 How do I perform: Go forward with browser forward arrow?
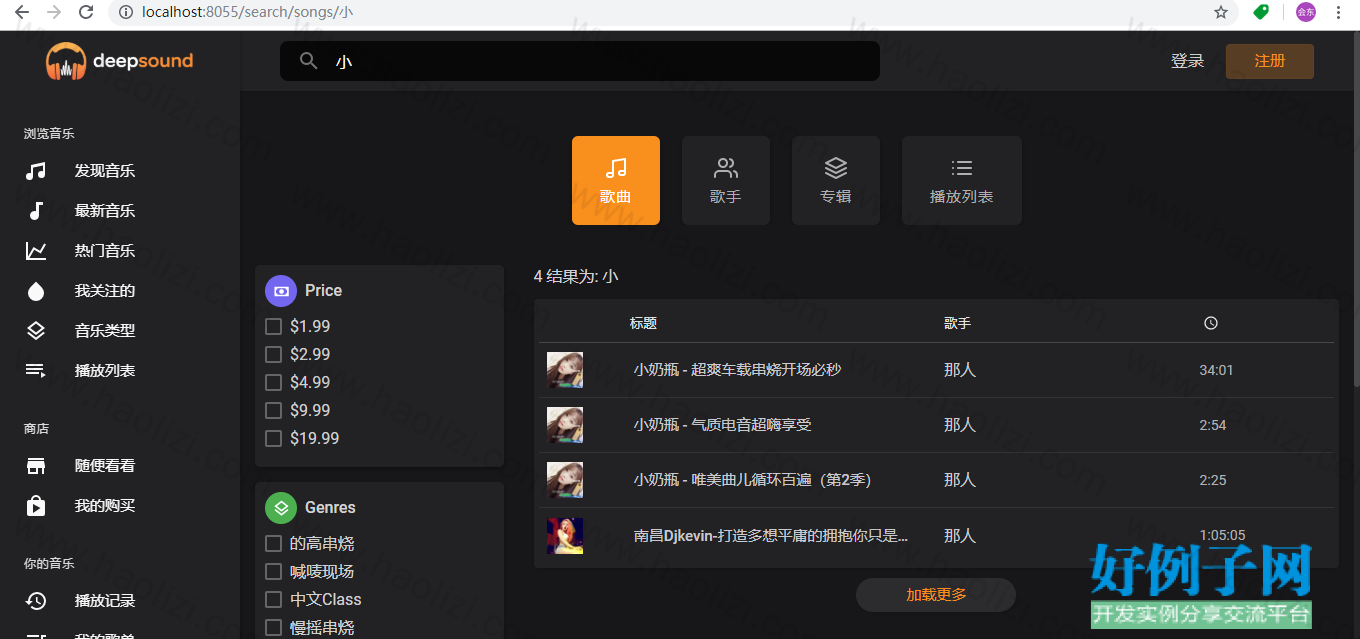pyautogui.click(x=54, y=13)
